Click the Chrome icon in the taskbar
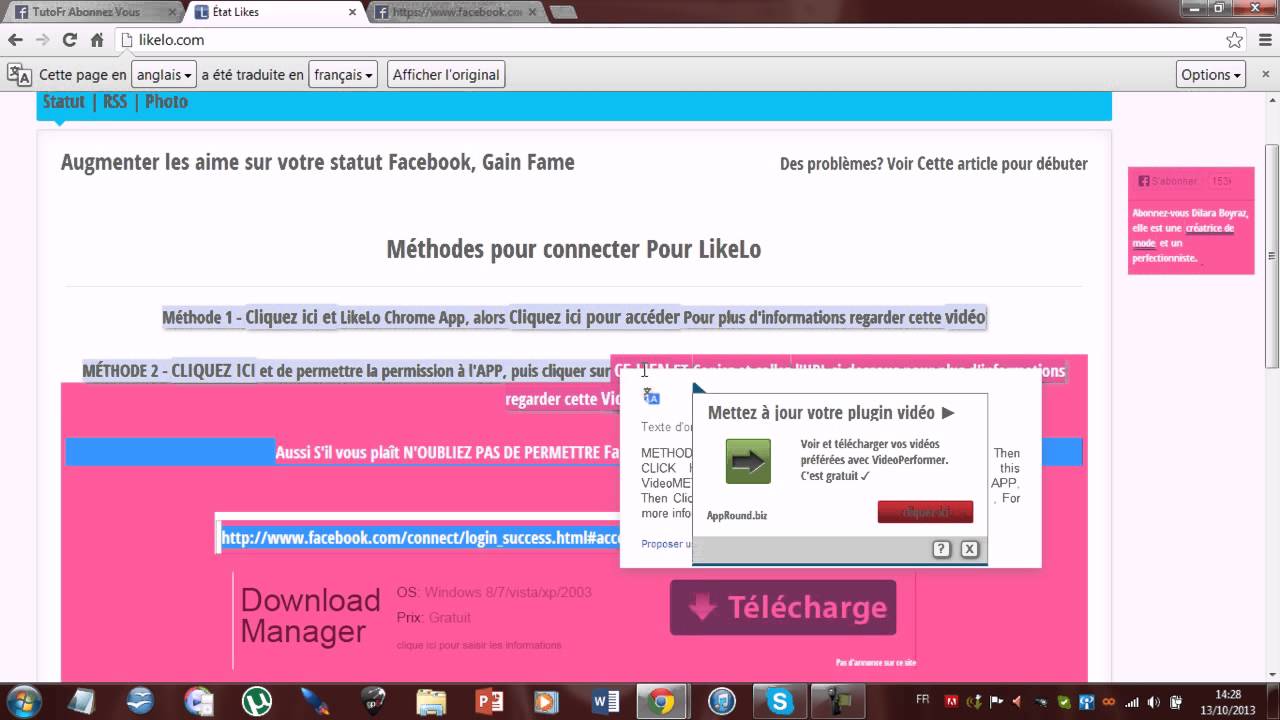This screenshot has width=1280, height=720. point(660,702)
